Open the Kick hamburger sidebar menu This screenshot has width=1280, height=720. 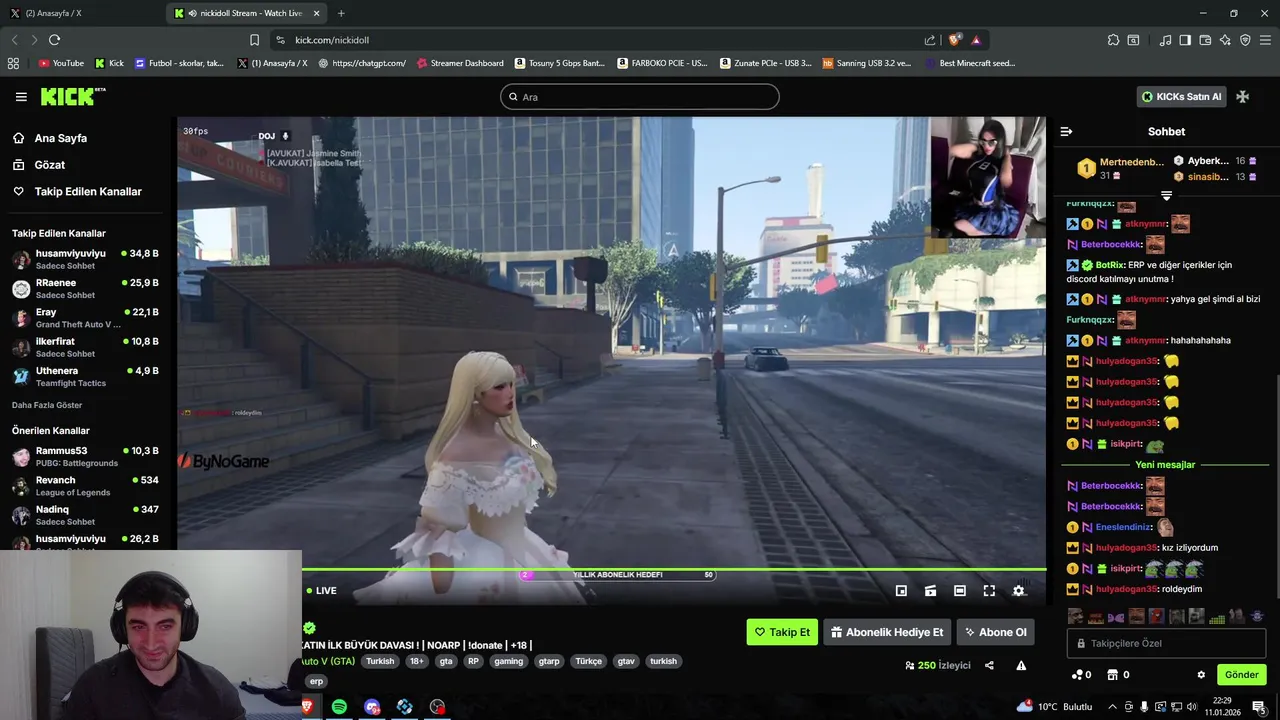(x=21, y=97)
